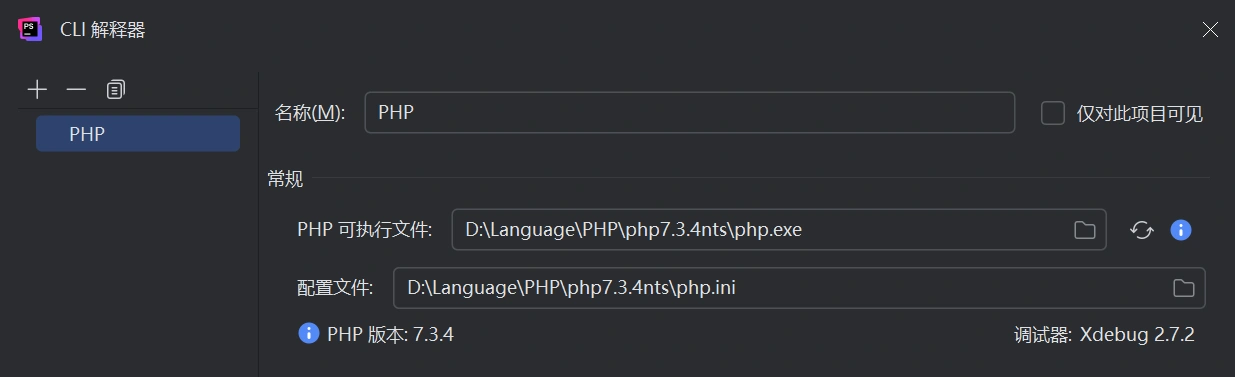Select PHP interpreter in left list
The image size is (1235, 377).
coord(138,134)
